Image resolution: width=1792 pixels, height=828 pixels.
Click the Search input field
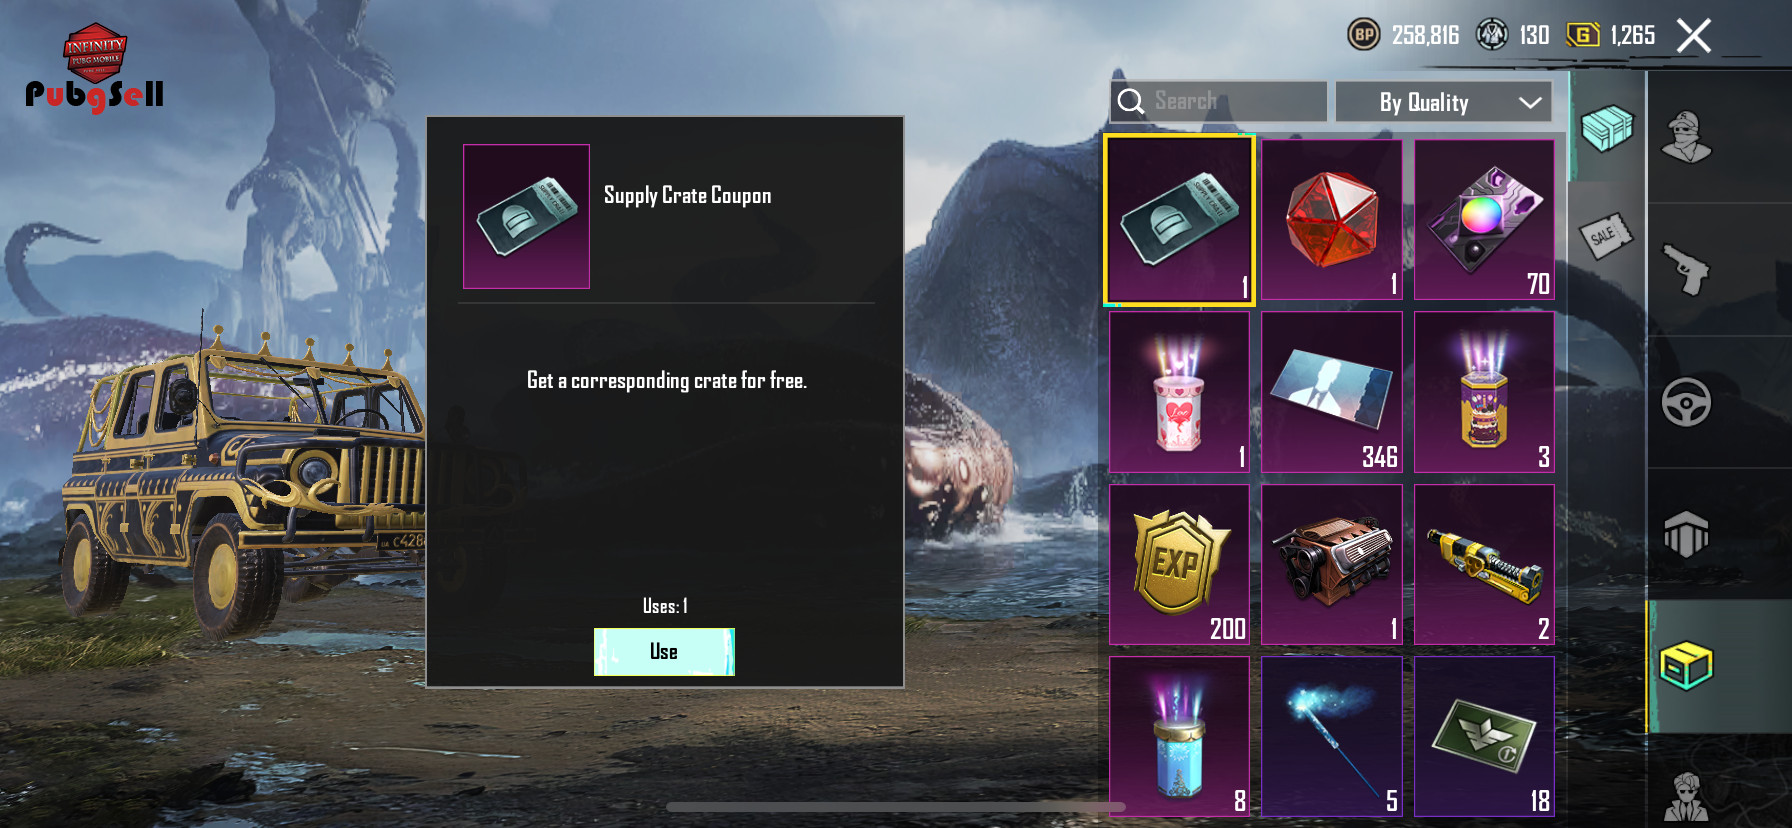point(1218,102)
